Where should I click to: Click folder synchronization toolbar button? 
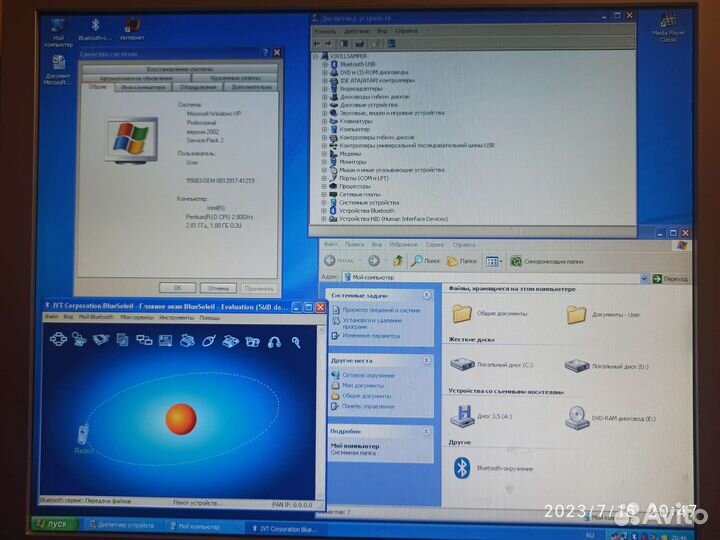click(546, 262)
